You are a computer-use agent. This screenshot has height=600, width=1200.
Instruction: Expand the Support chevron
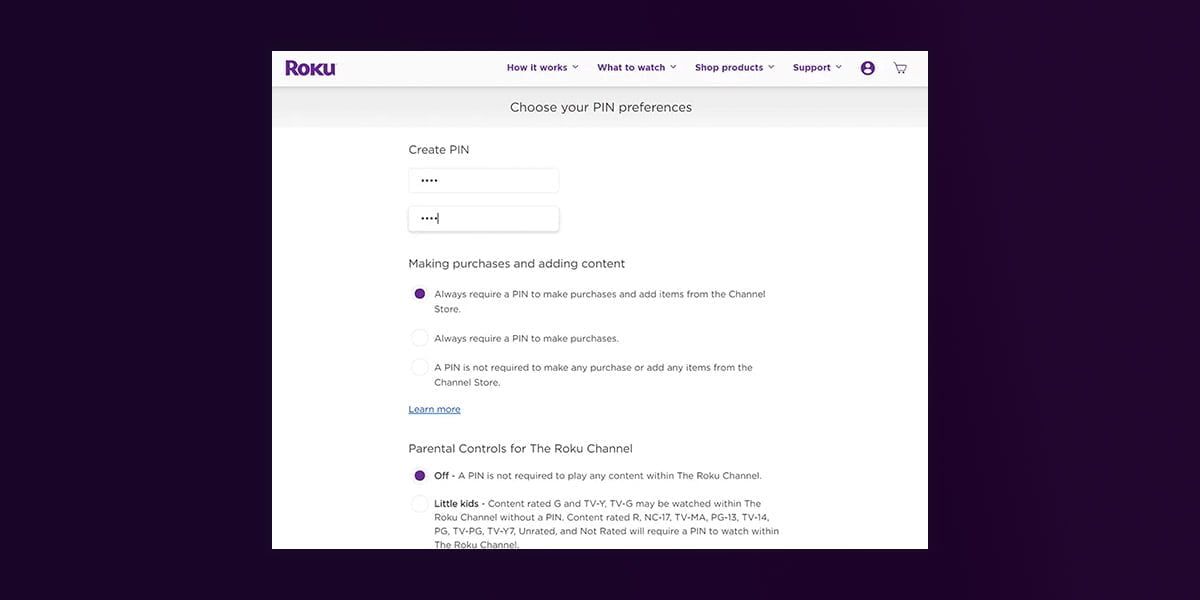point(838,67)
